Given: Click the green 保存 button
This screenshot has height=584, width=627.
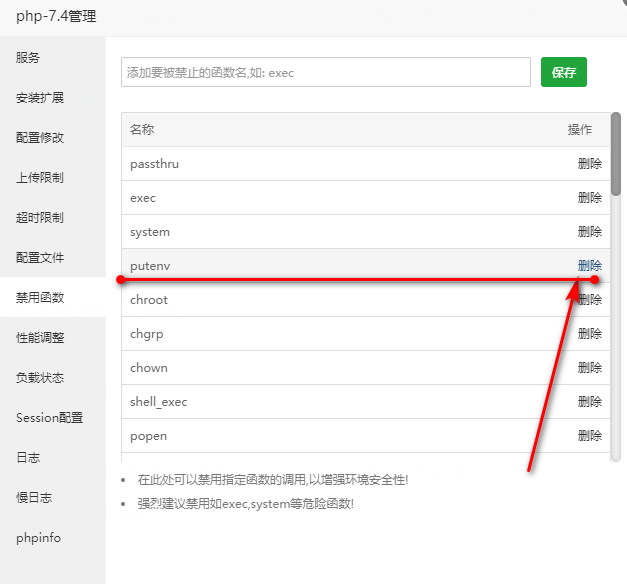Looking at the screenshot, I should click(x=564, y=72).
